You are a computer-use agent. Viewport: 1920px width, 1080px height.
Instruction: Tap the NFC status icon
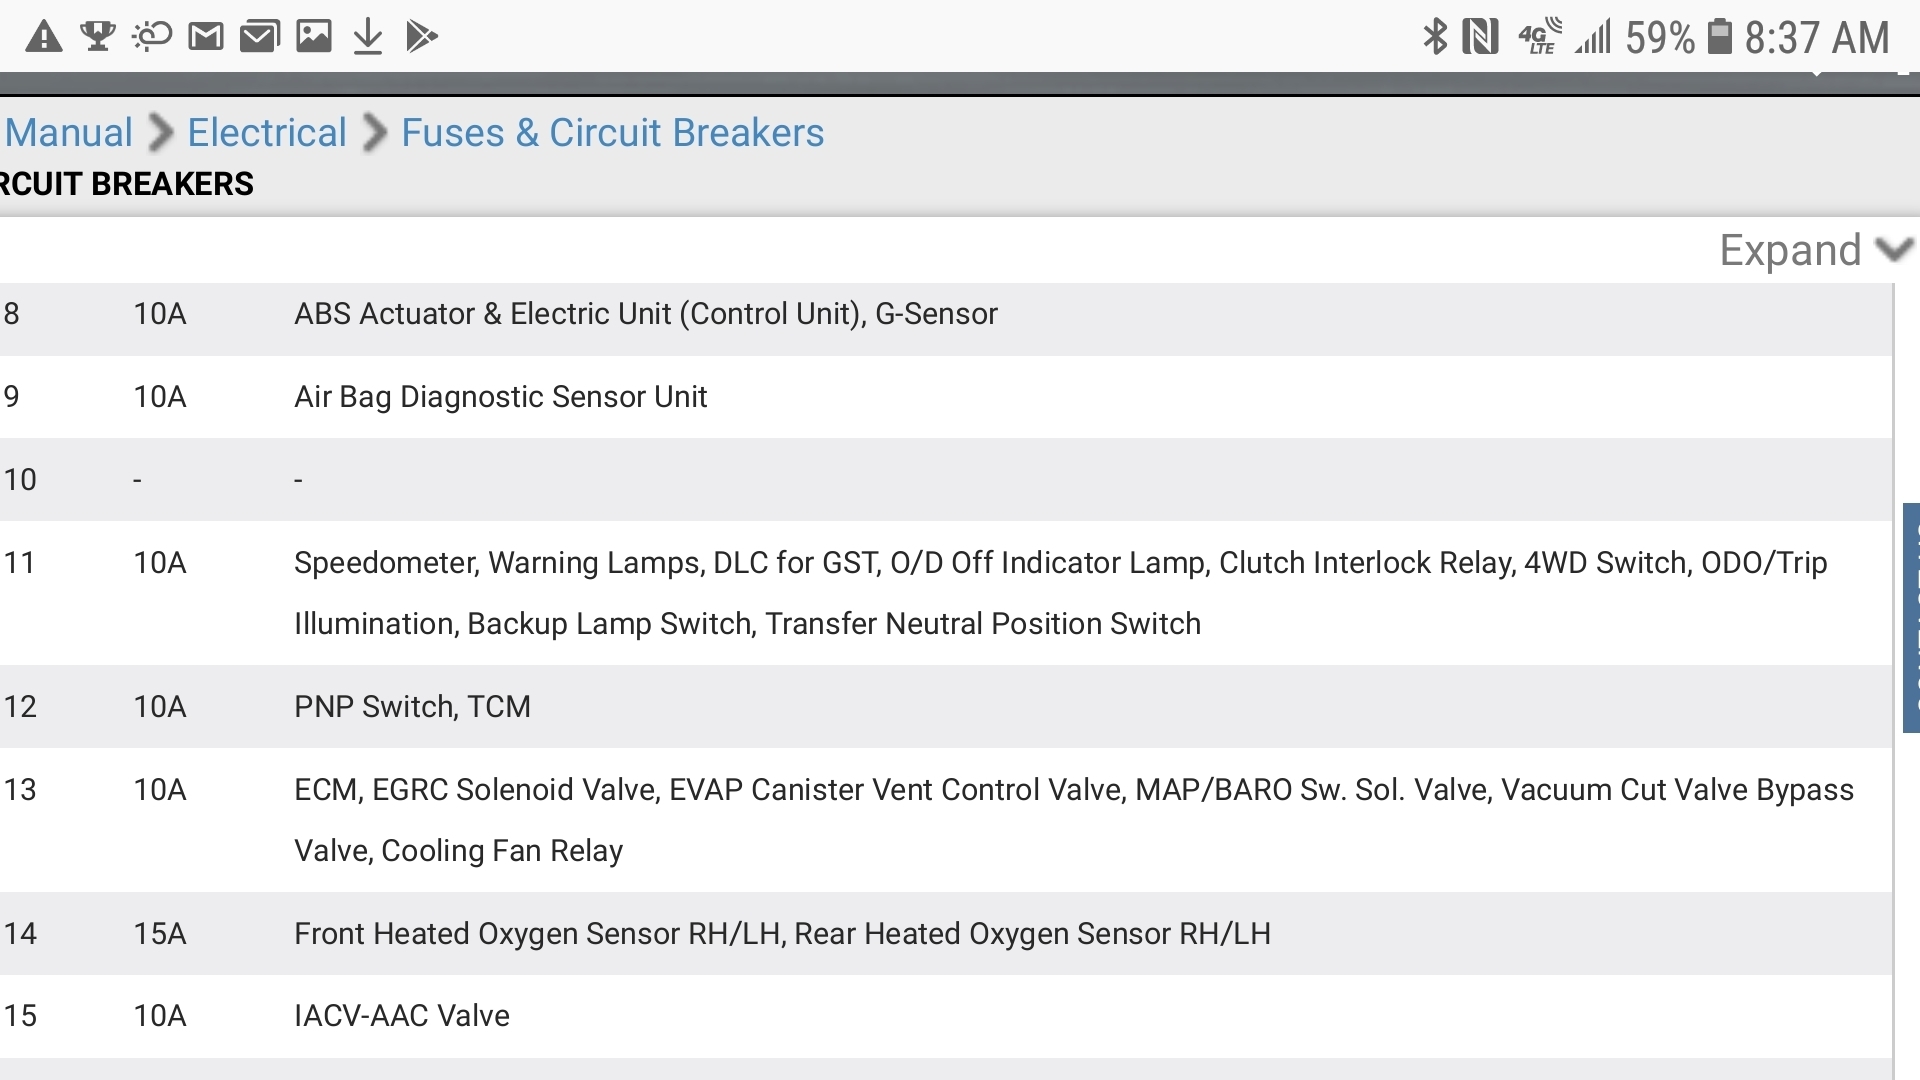point(1480,37)
